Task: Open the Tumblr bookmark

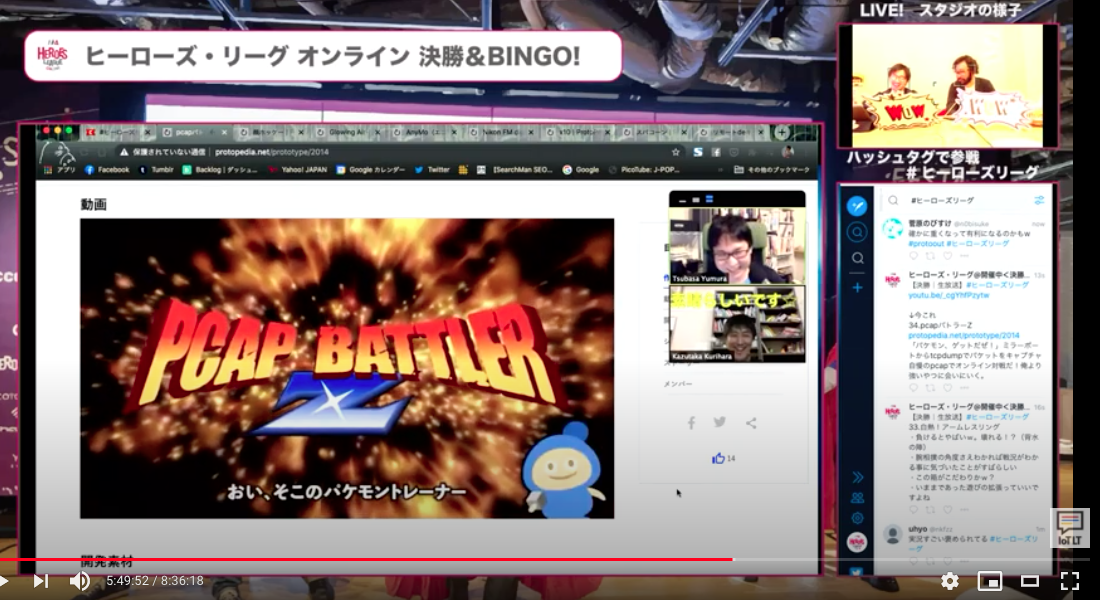Action: tap(156, 170)
